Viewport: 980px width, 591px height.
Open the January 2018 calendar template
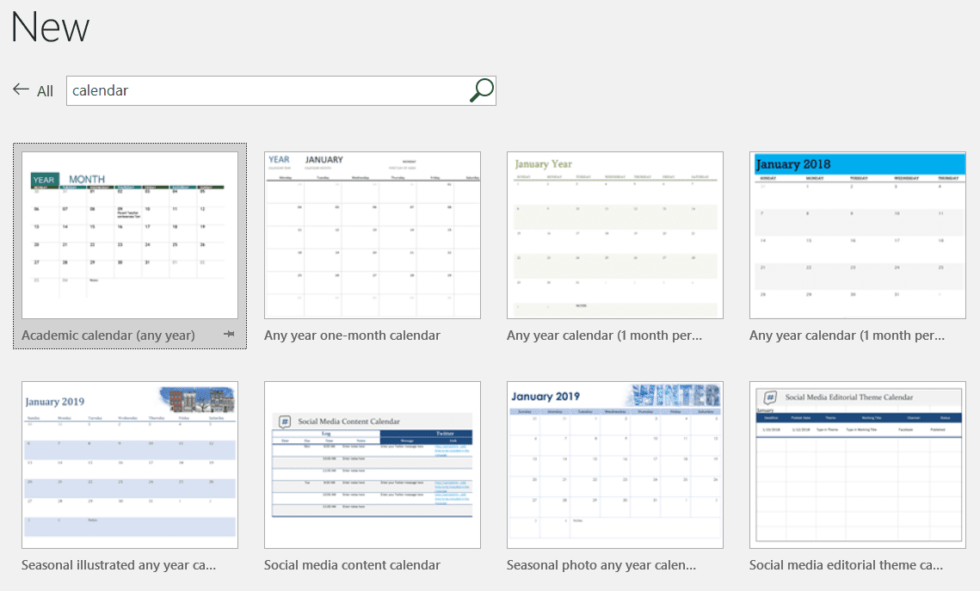(x=857, y=234)
